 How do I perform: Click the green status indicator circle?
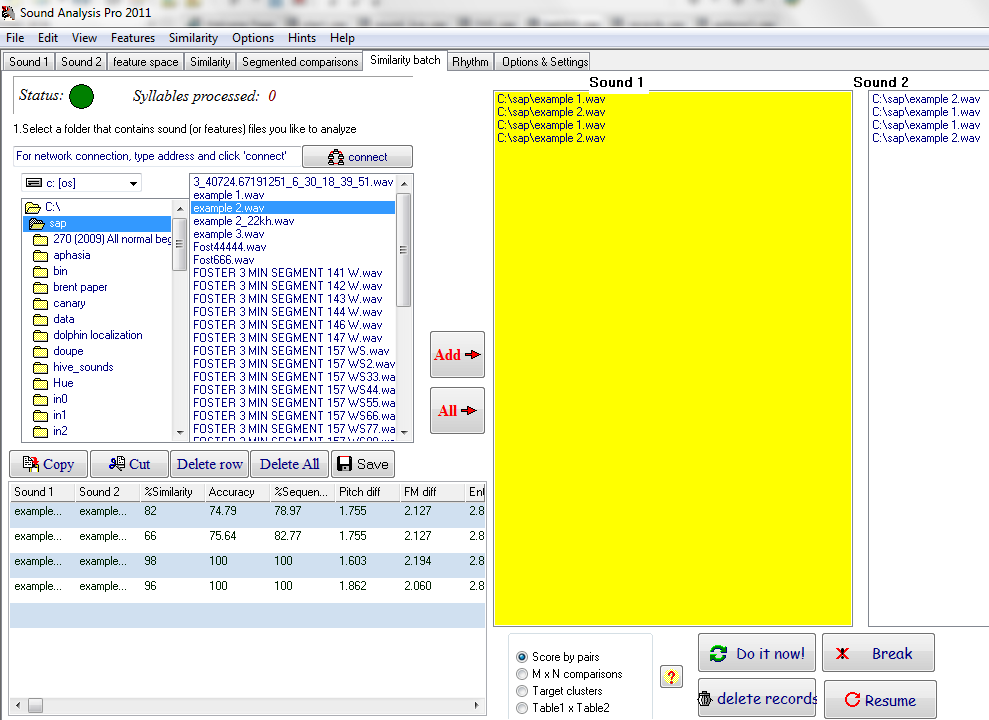pyautogui.click(x=82, y=97)
